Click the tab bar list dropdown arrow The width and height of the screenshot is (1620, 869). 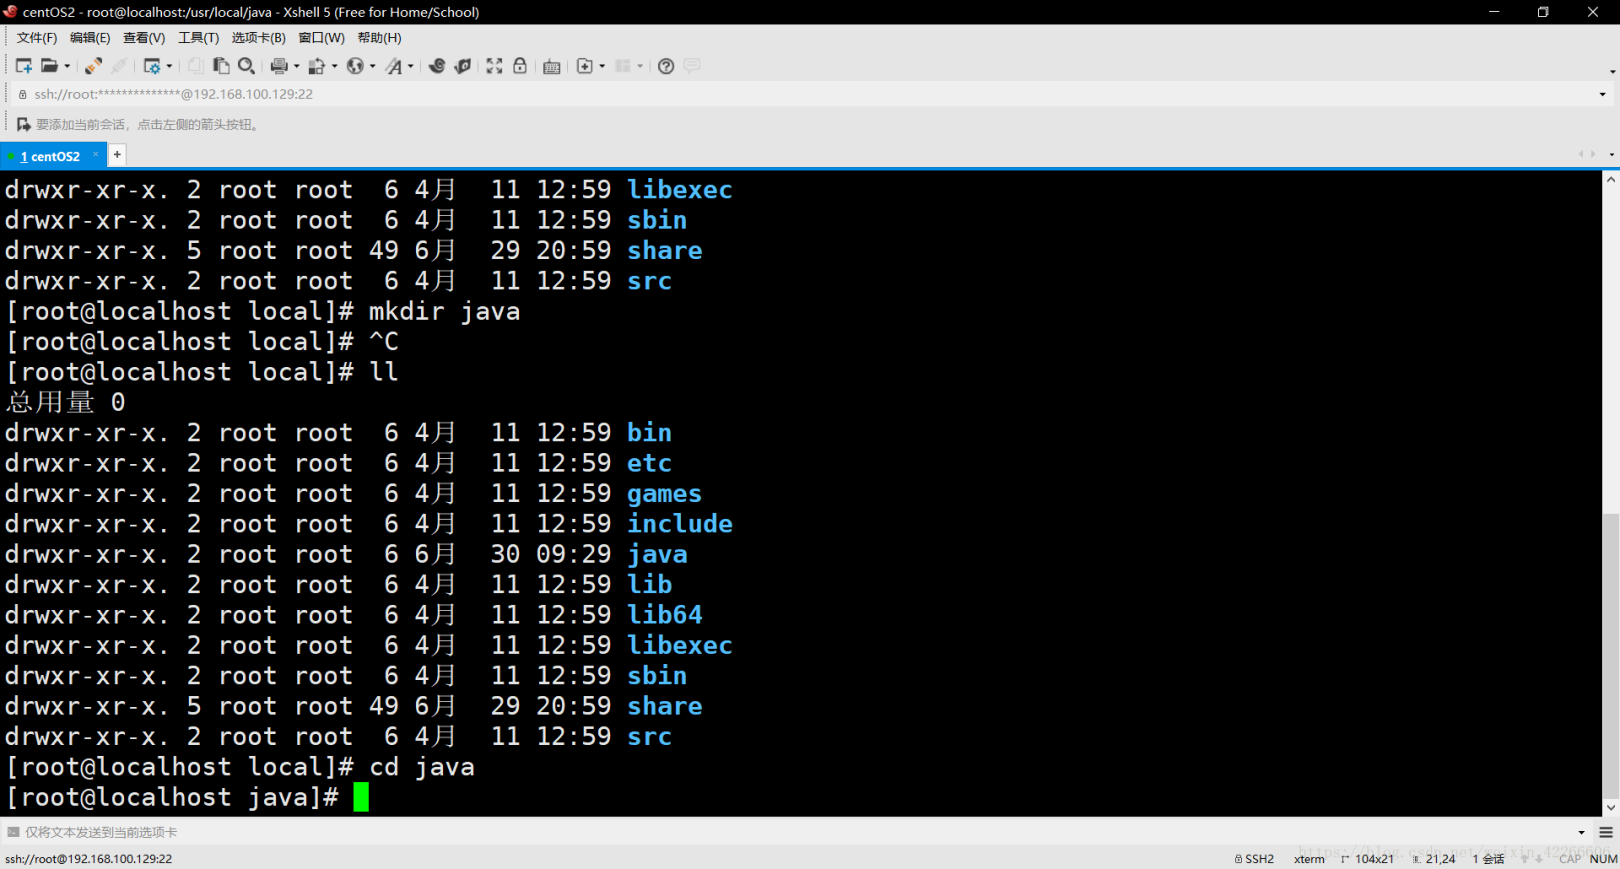(1611, 155)
